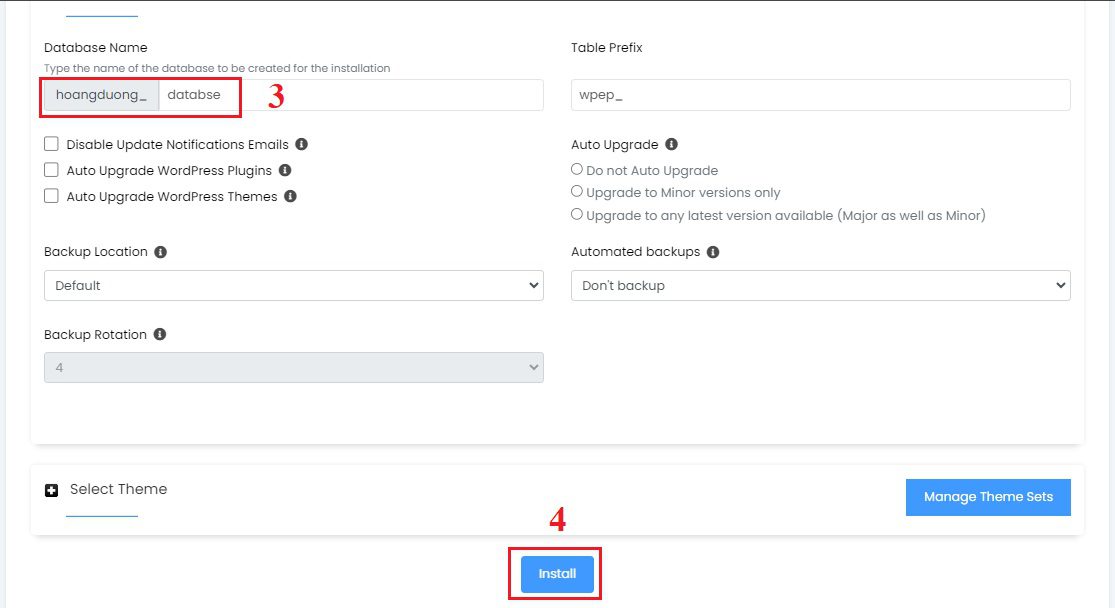Viewport: 1115px width, 608px height.
Task: Choose Upgrade to Minor versions only
Action: (x=577, y=191)
